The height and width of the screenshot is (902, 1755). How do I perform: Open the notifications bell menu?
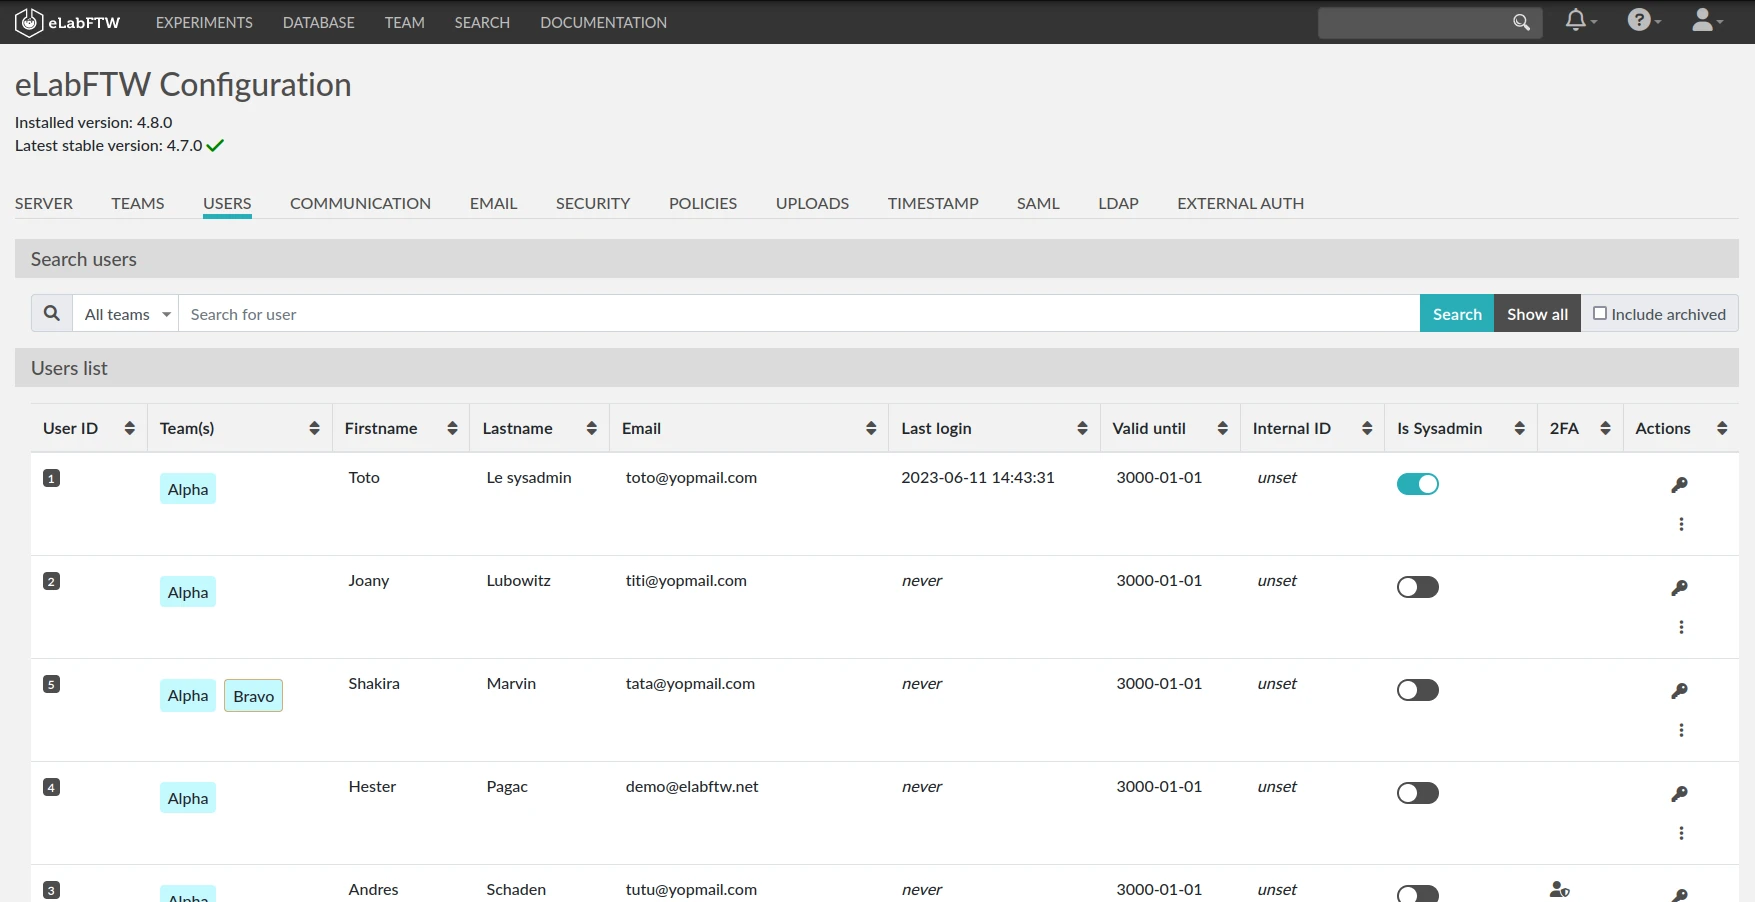coord(1580,20)
